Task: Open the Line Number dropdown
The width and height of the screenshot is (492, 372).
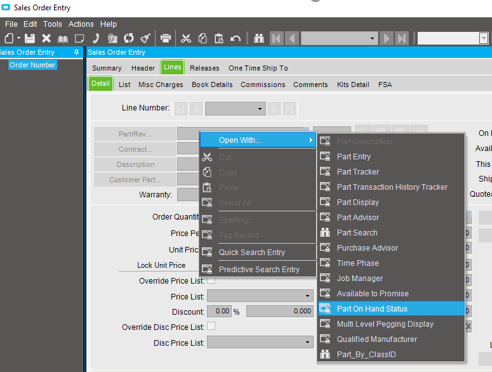Action: tap(260, 109)
